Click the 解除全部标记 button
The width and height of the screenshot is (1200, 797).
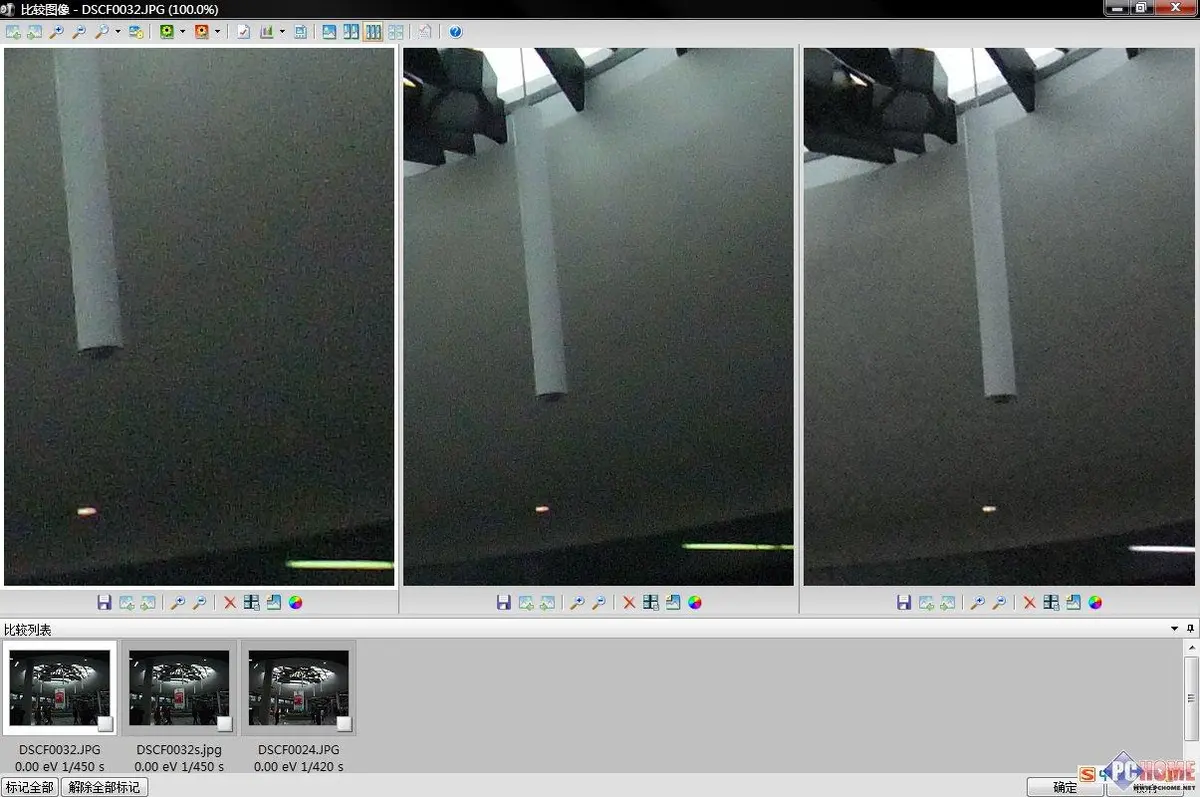[105, 787]
